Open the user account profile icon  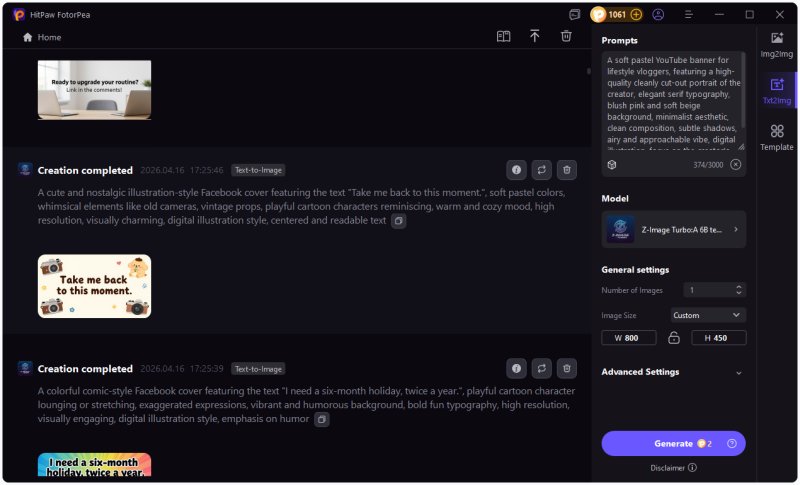point(658,15)
